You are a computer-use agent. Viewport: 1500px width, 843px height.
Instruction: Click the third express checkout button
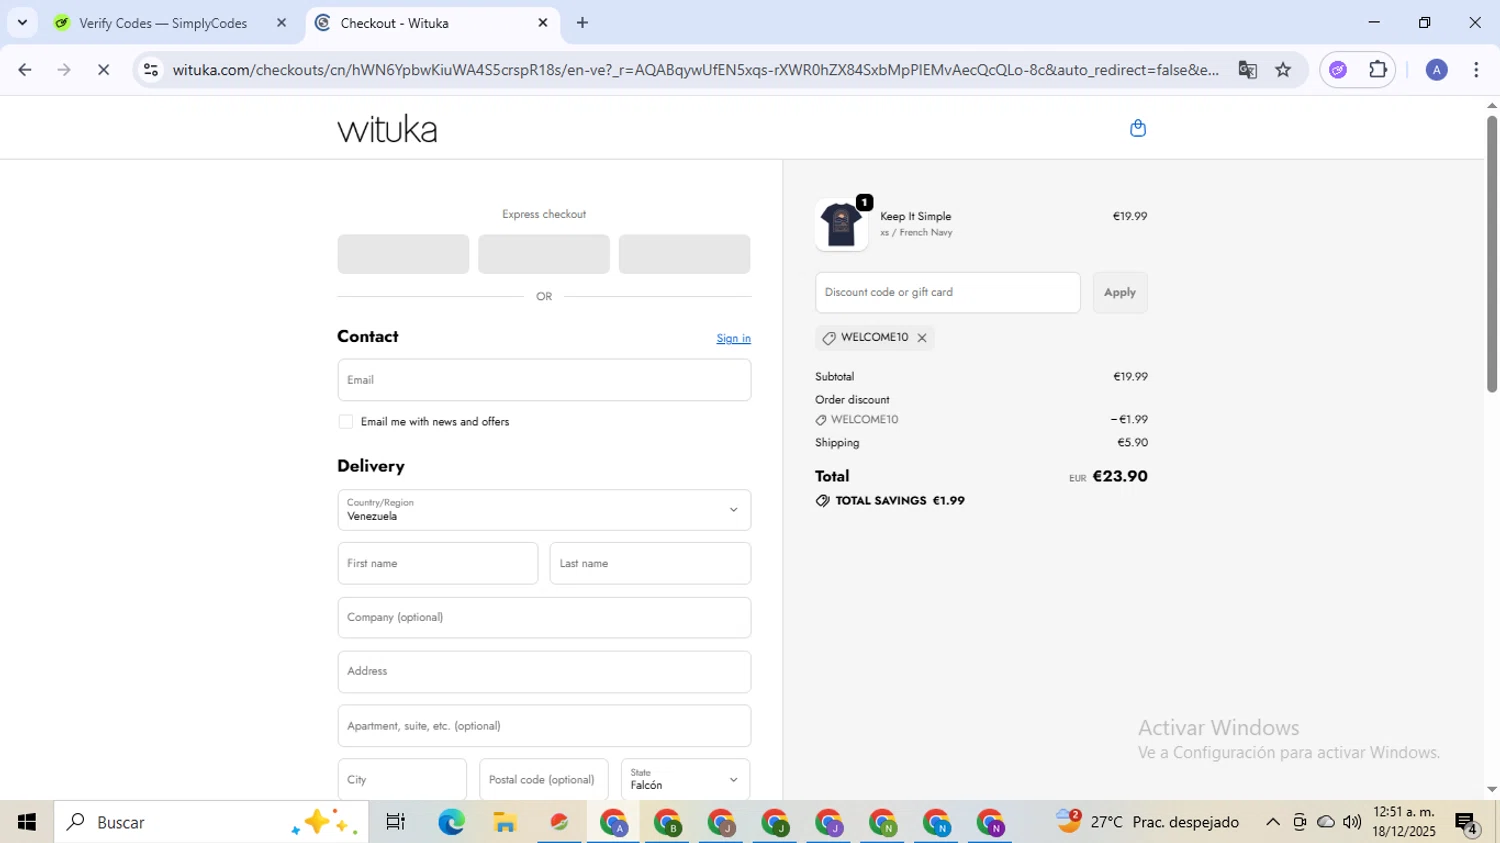685,254
